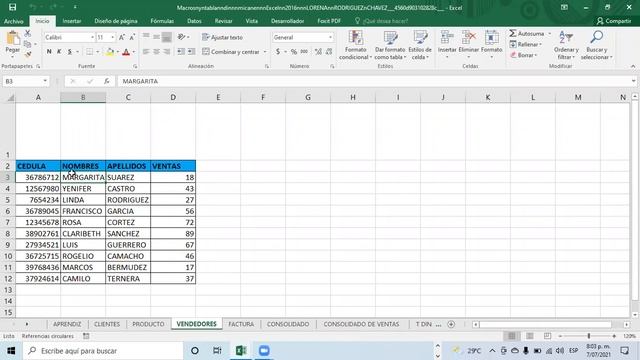Select cell containing FRANCISCO
Image resolution: width=640 pixels, height=360 pixels.
[83, 211]
